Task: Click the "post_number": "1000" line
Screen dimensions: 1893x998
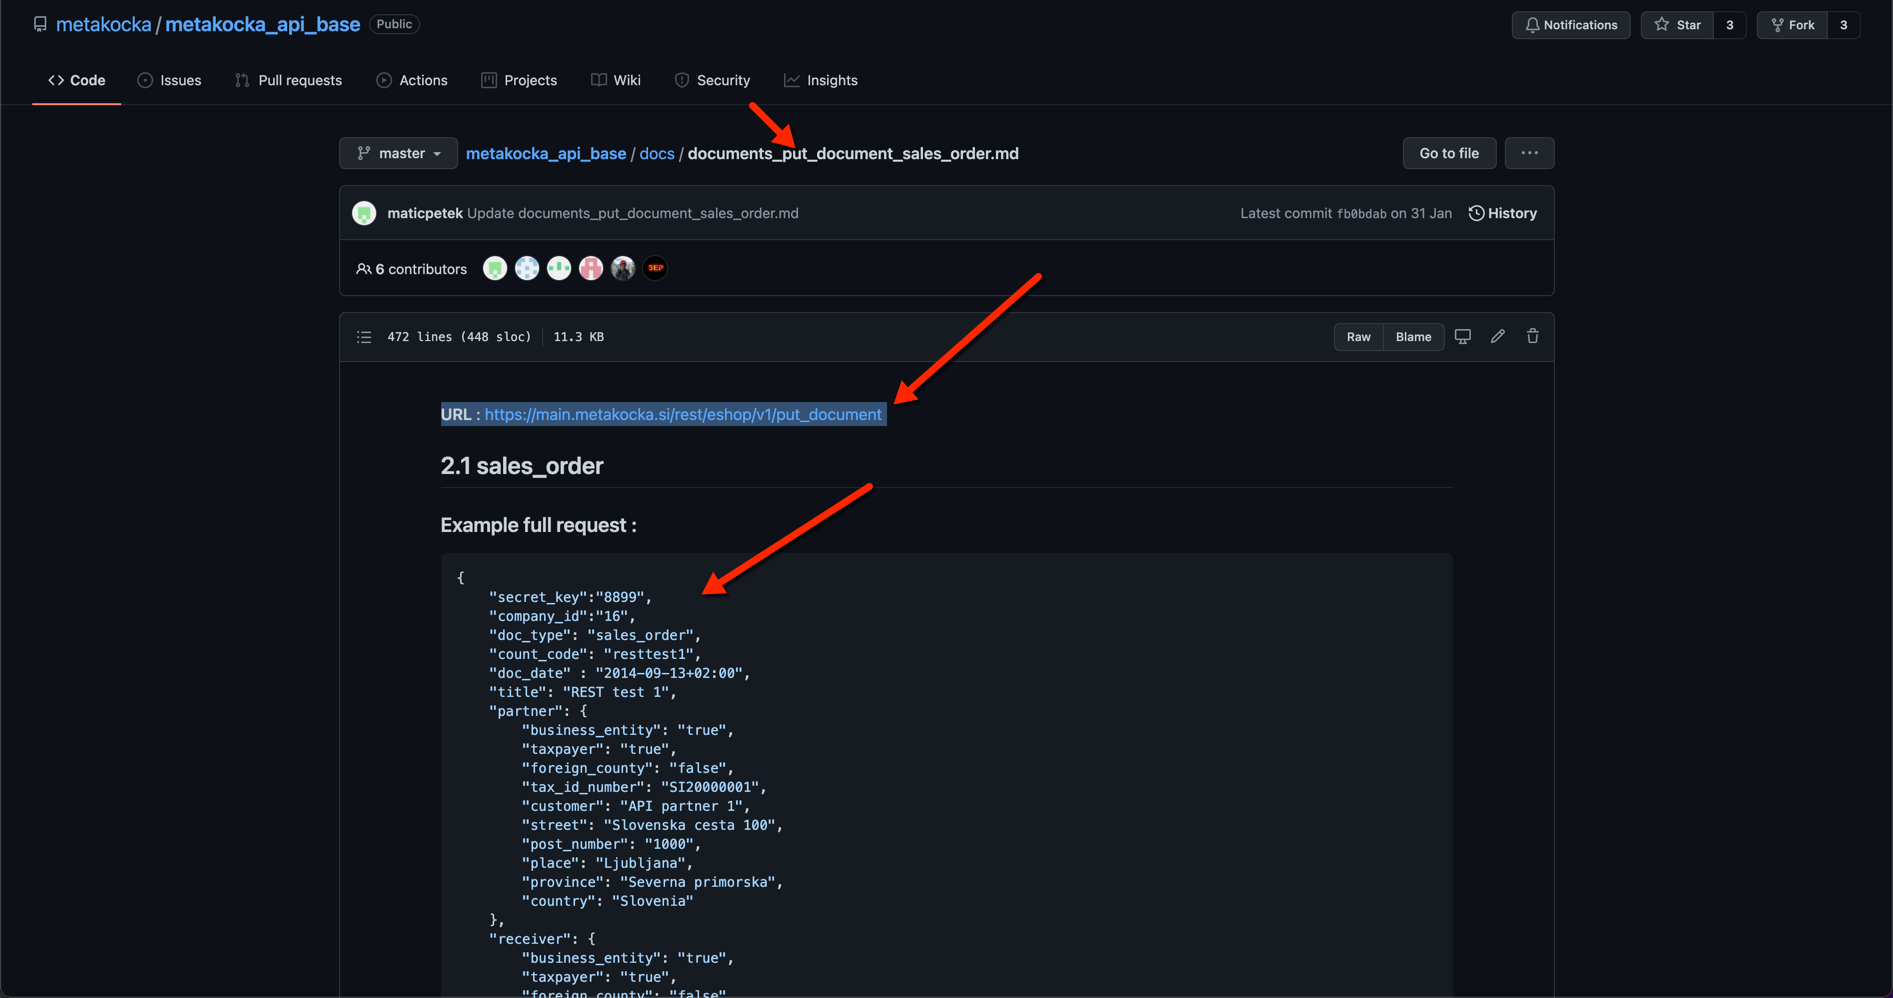Action: pyautogui.click(x=611, y=844)
